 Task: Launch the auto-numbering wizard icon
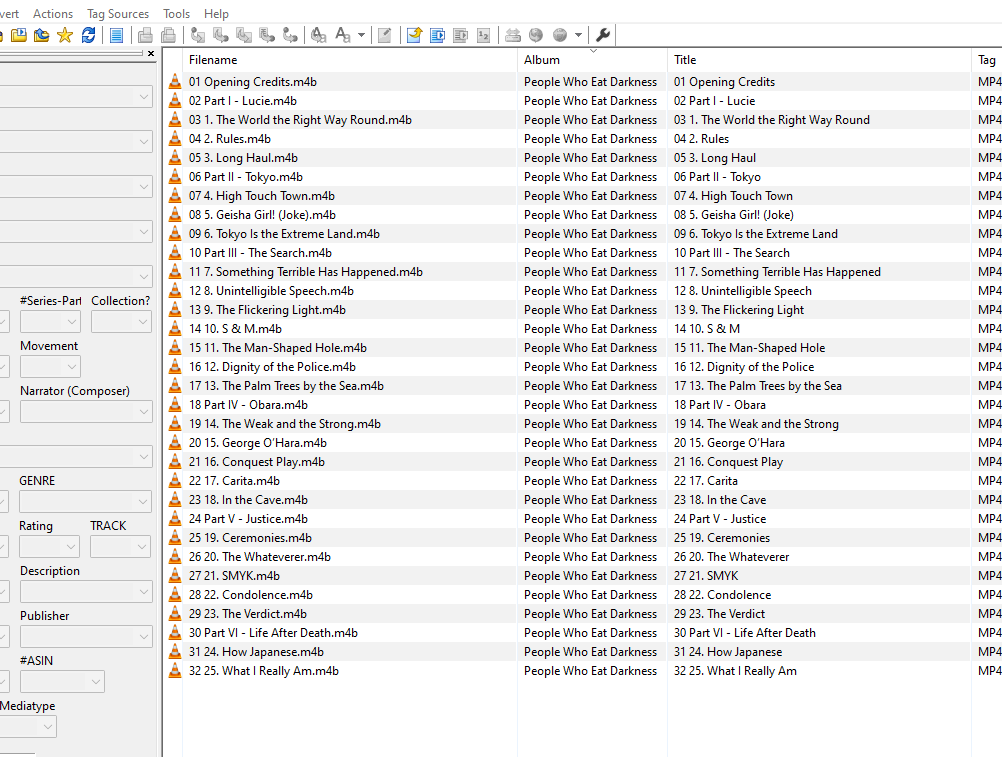click(x=483, y=35)
